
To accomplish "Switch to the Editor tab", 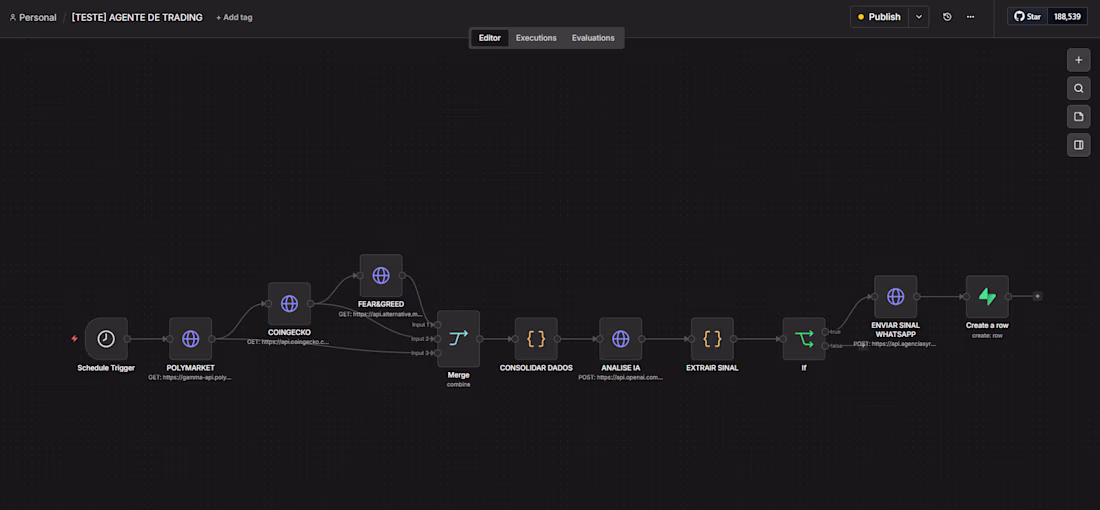I will point(490,38).
